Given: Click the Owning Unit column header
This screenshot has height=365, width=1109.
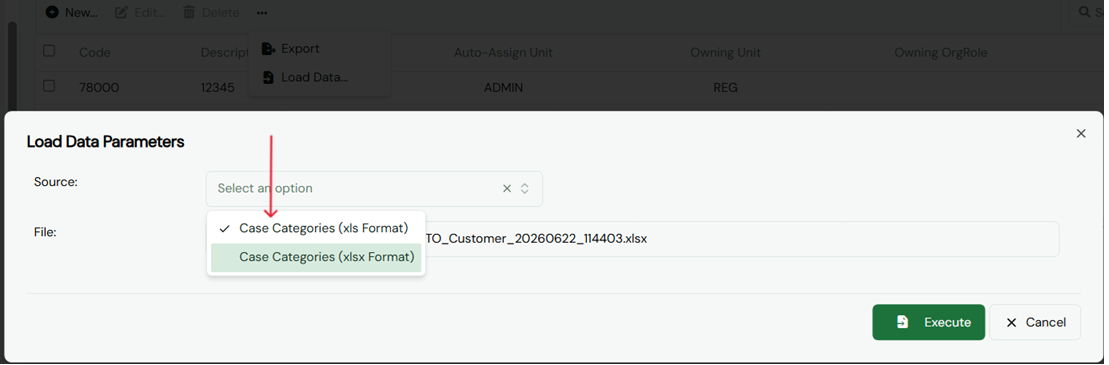Looking at the screenshot, I should pos(725,52).
